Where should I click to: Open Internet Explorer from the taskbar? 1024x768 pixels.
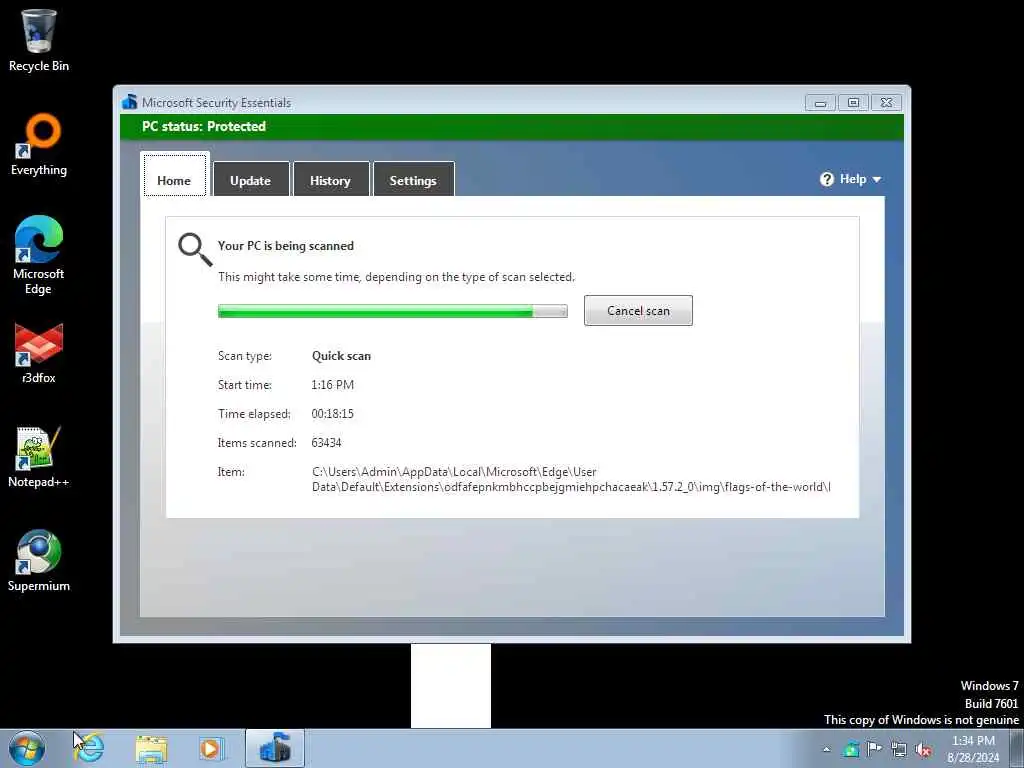89,748
